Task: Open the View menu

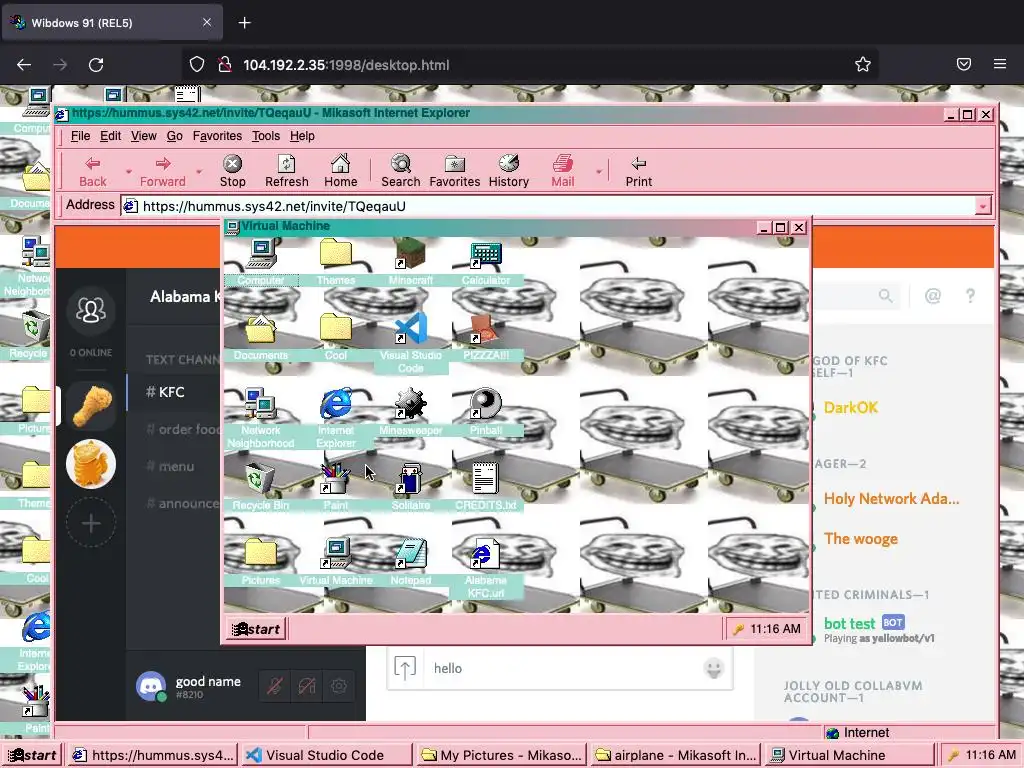Action: point(144,136)
